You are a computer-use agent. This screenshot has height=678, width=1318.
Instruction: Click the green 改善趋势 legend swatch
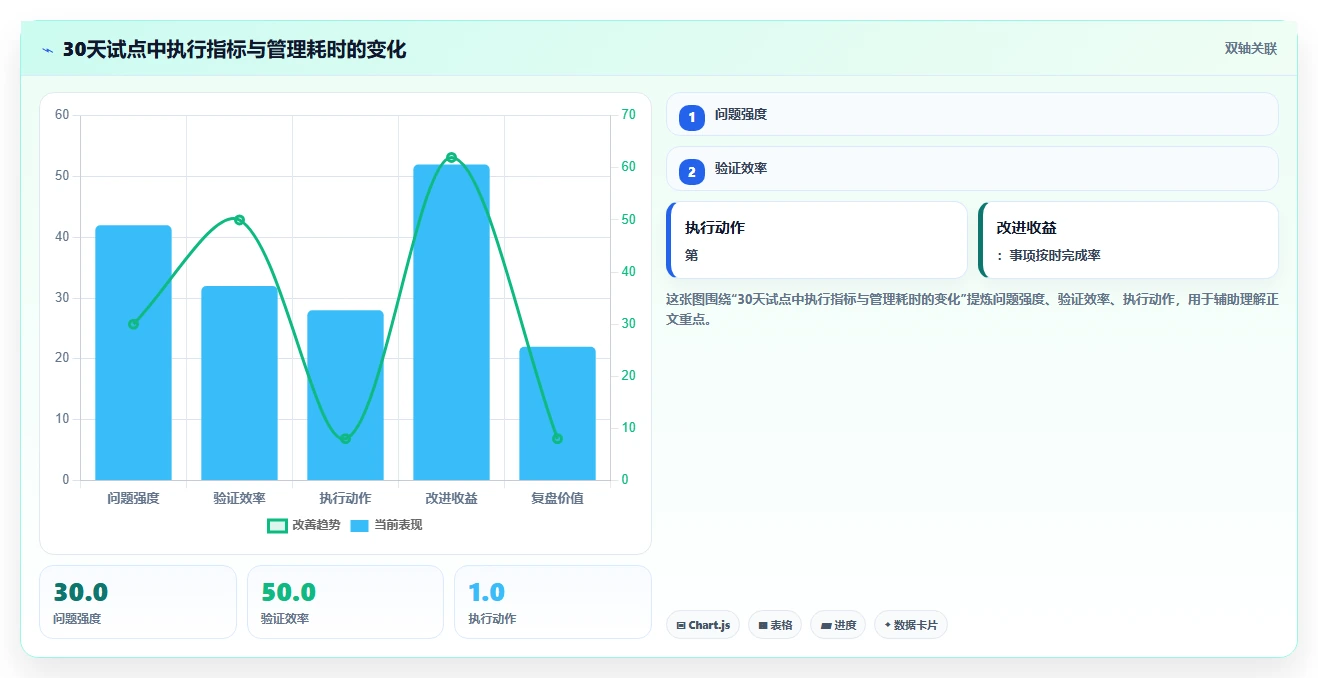click(277, 526)
